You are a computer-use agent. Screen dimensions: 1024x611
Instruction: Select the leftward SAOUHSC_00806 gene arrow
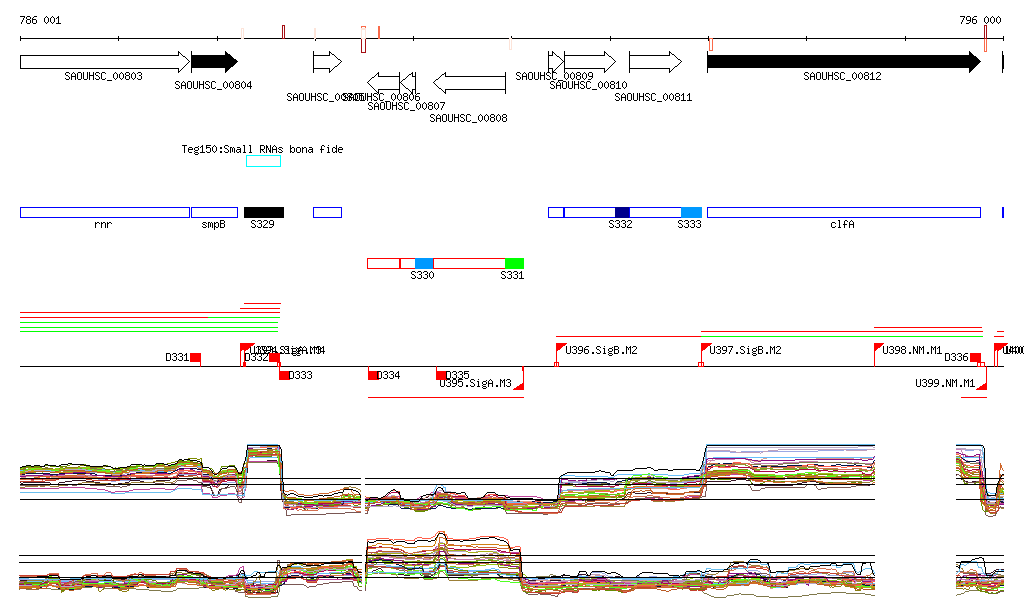(384, 83)
